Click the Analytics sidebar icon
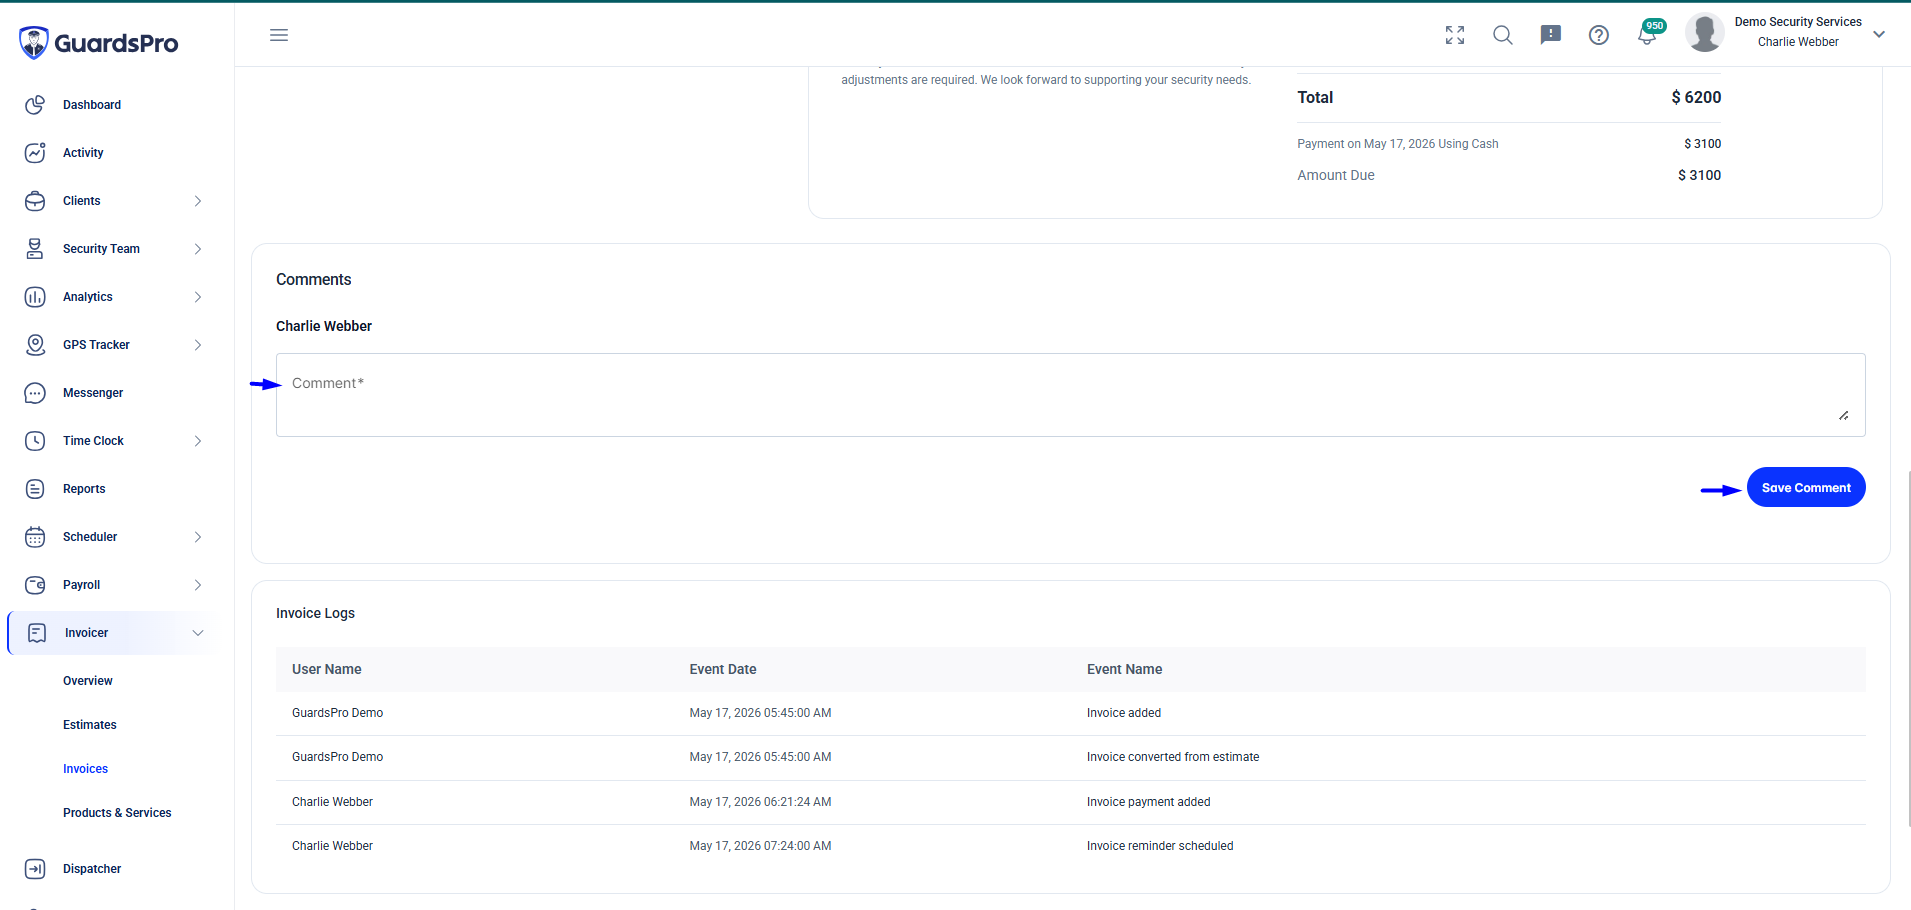1911x910 pixels. tap(35, 297)
